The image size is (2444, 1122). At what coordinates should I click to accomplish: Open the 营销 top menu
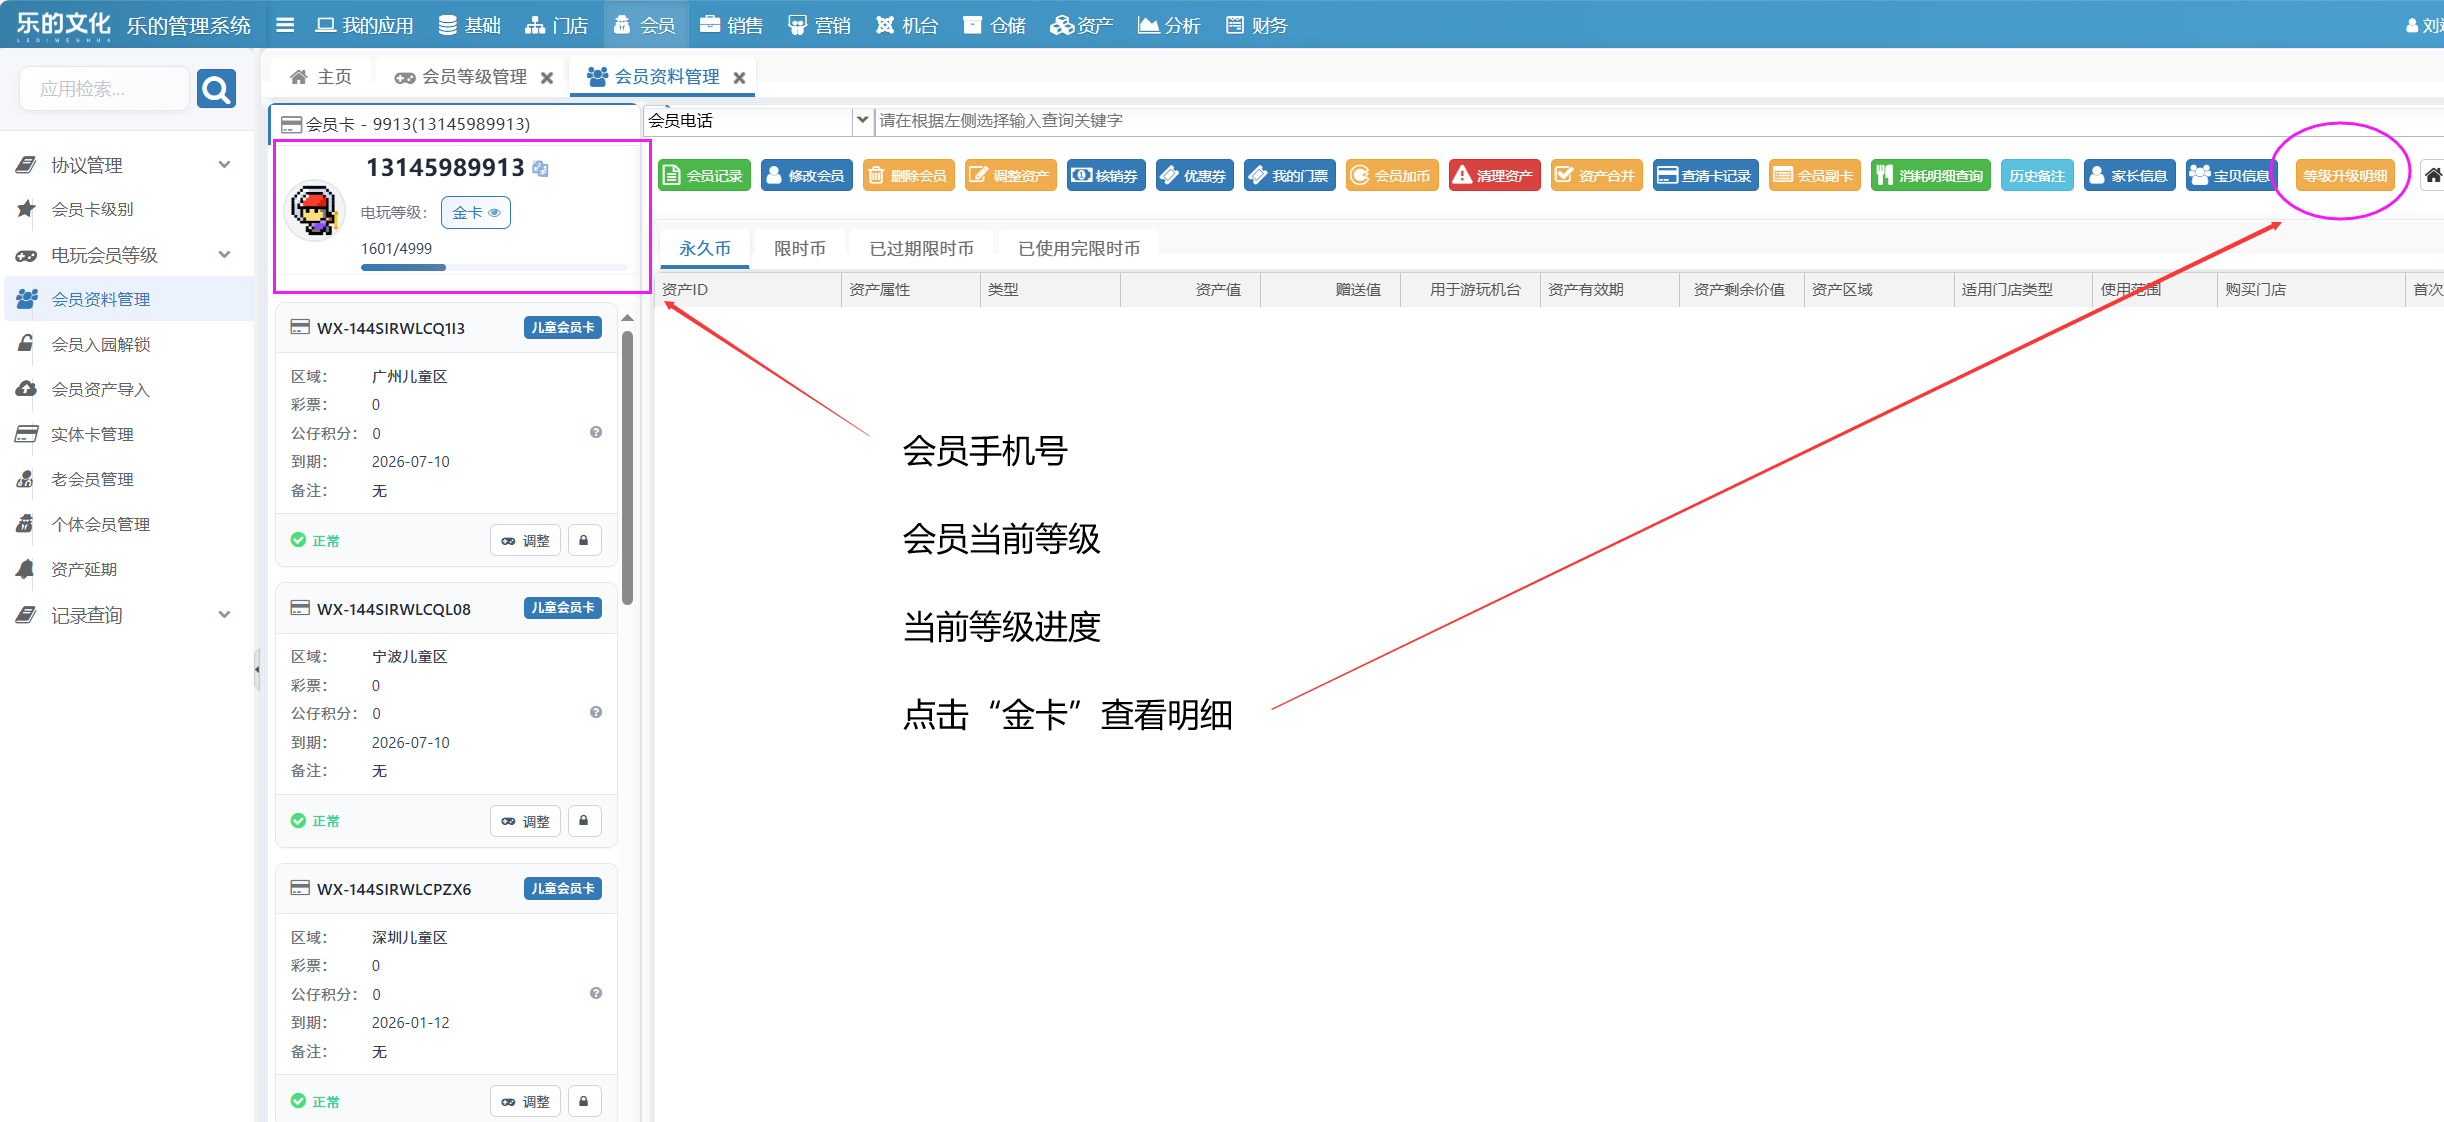tap(820, 25)
